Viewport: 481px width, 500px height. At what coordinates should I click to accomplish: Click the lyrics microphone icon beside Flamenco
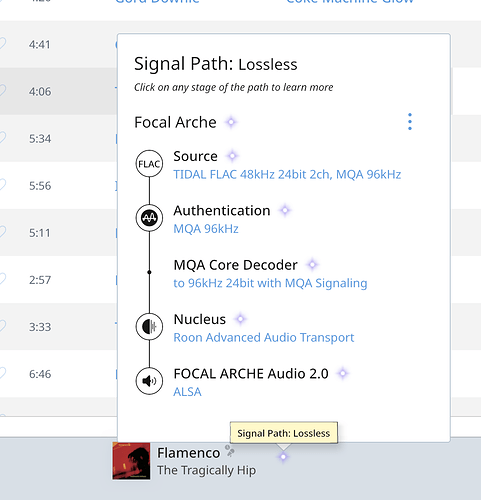pos(229,451)
